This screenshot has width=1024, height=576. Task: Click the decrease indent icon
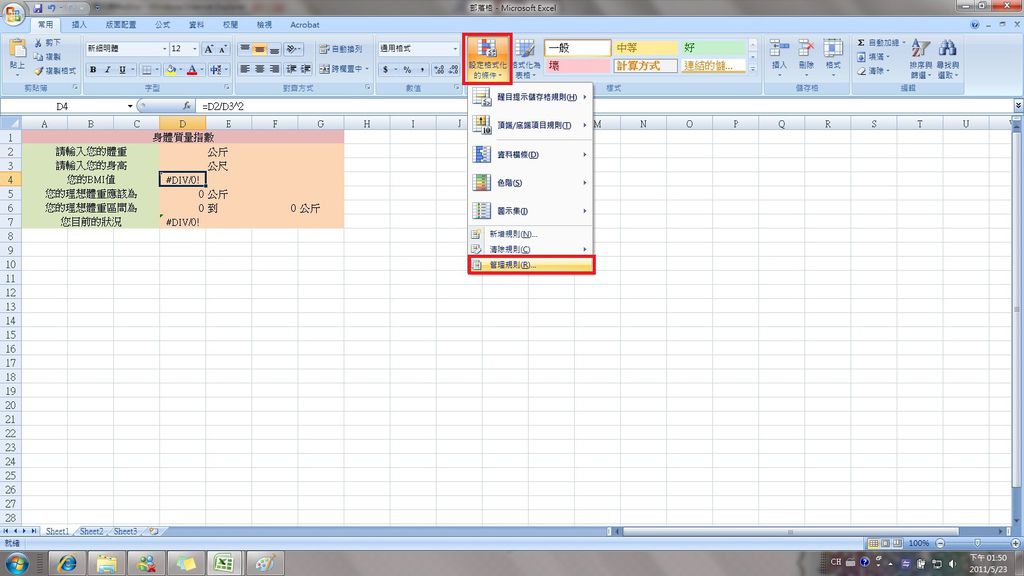[291, 69]
